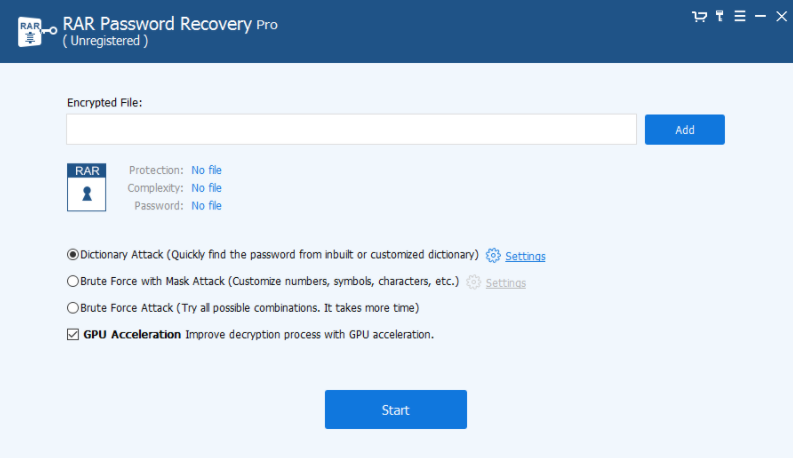Click the Mask Attack settings gear icon
Screen dimensions: 793x458
click(473, 282)
